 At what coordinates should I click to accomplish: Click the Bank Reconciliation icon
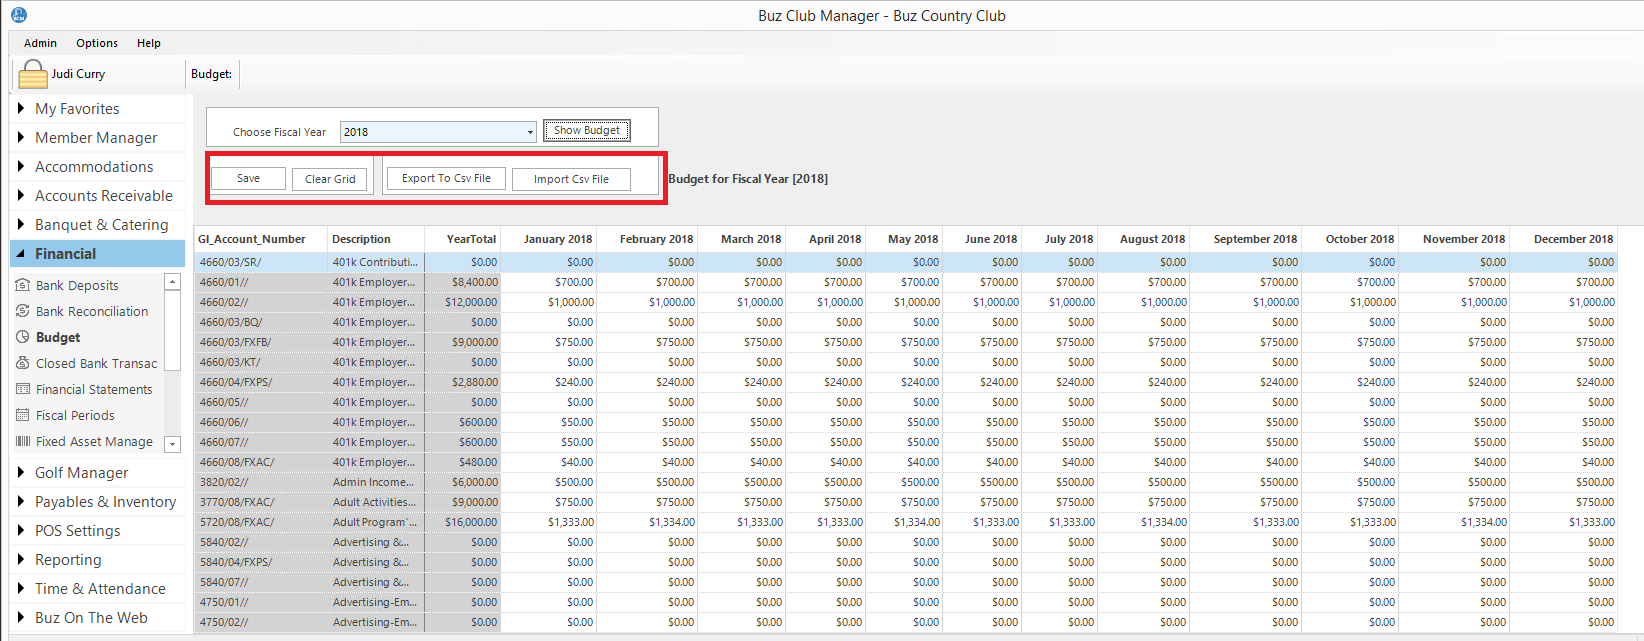click(23, 311)
